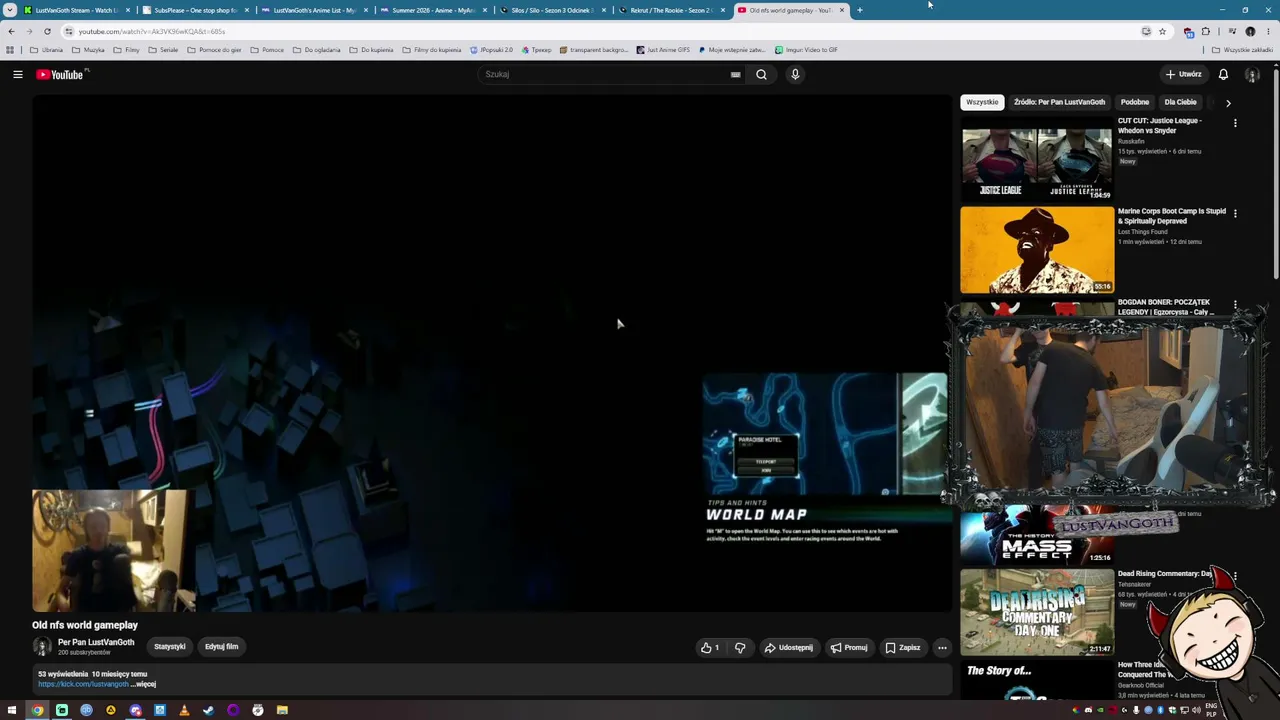This screenshot has width=1280, height=720.
Task: Open the Per Pan LustVanGoth channel name
Action: tap(96, 642)
